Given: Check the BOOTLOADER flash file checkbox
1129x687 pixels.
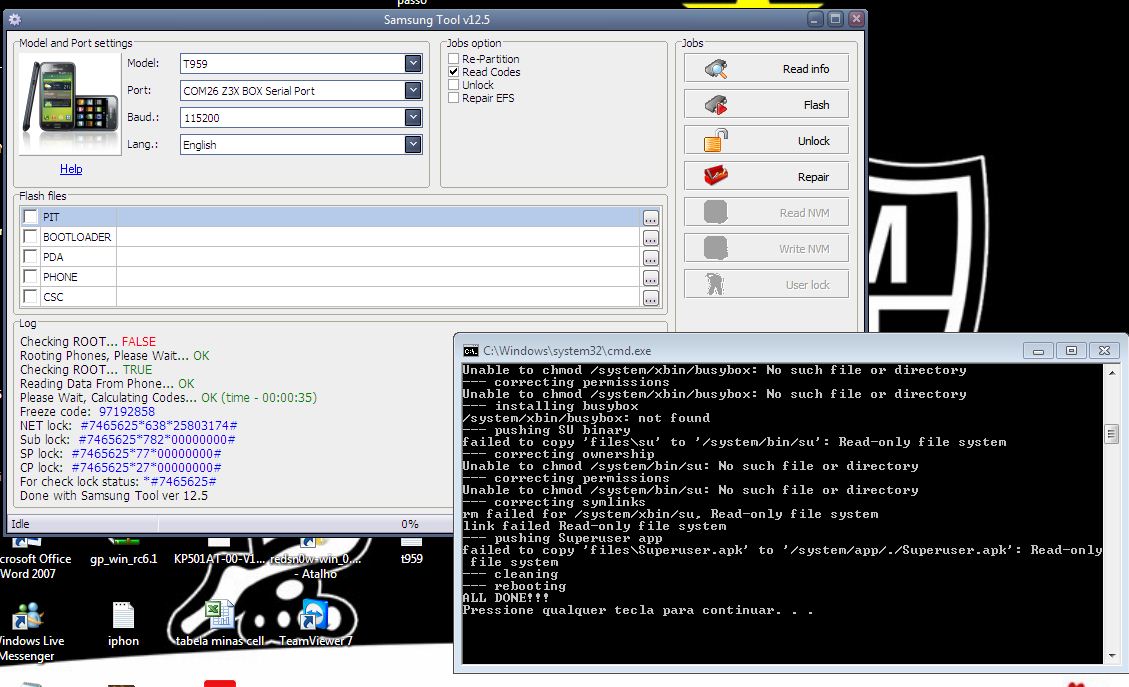Looking at the screenshot, I should click(30, 236).
